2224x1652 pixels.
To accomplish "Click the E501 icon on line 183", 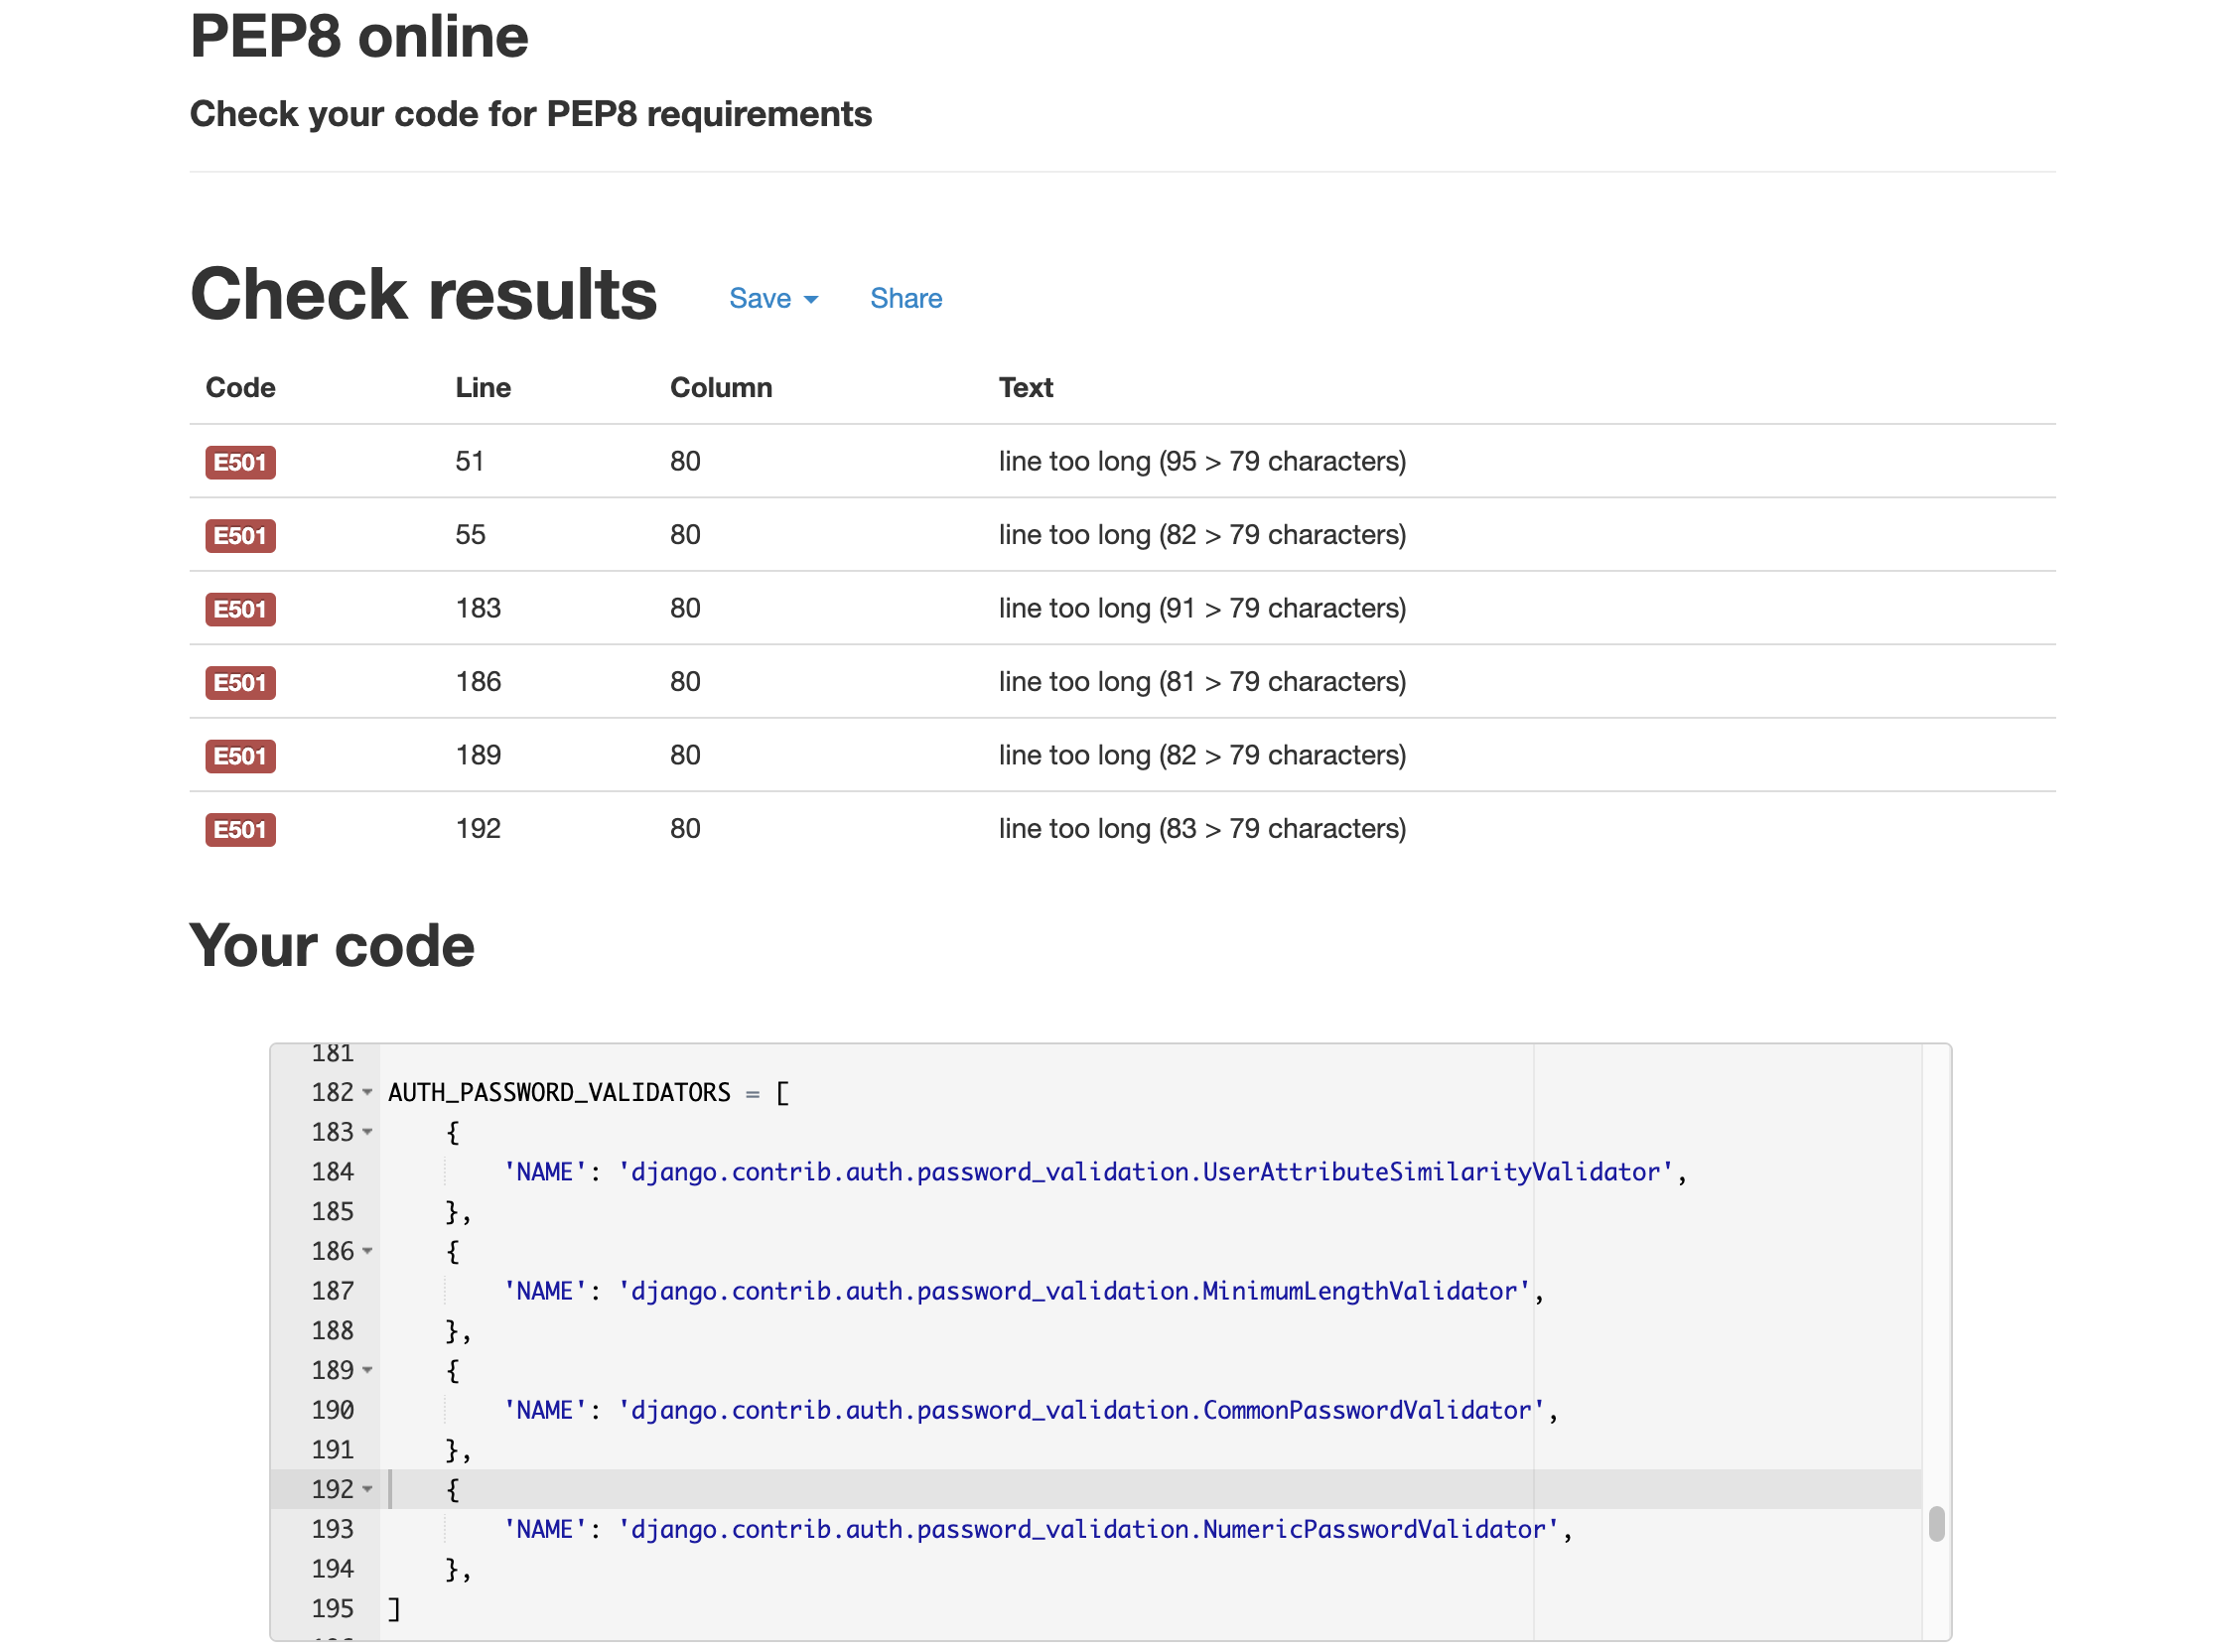I will 239,608.
